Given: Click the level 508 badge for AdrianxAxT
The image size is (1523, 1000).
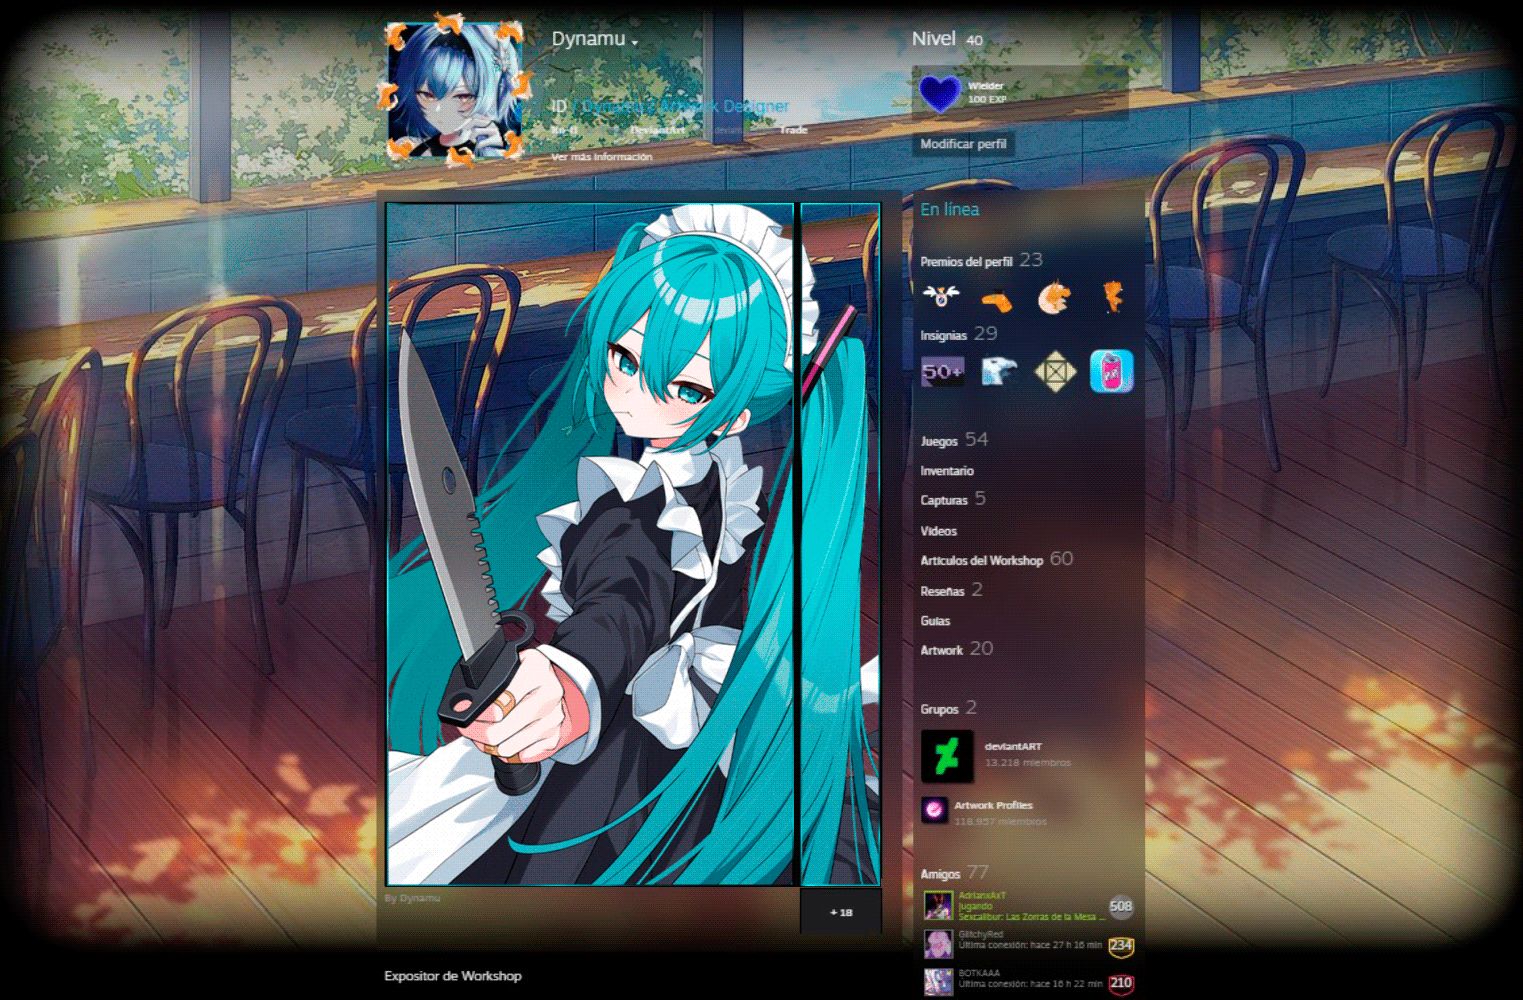Looking at the screenshot, I should [1121, 907].
